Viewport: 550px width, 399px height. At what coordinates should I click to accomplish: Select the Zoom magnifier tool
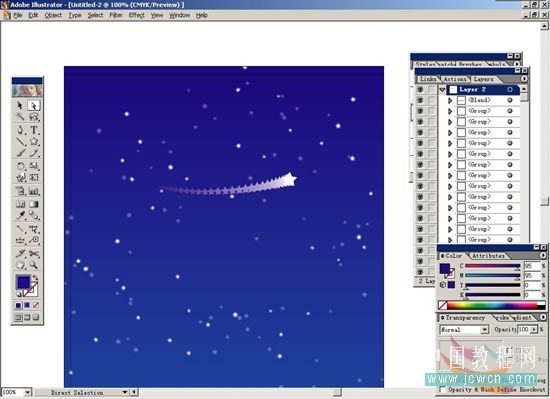[34, 265]
